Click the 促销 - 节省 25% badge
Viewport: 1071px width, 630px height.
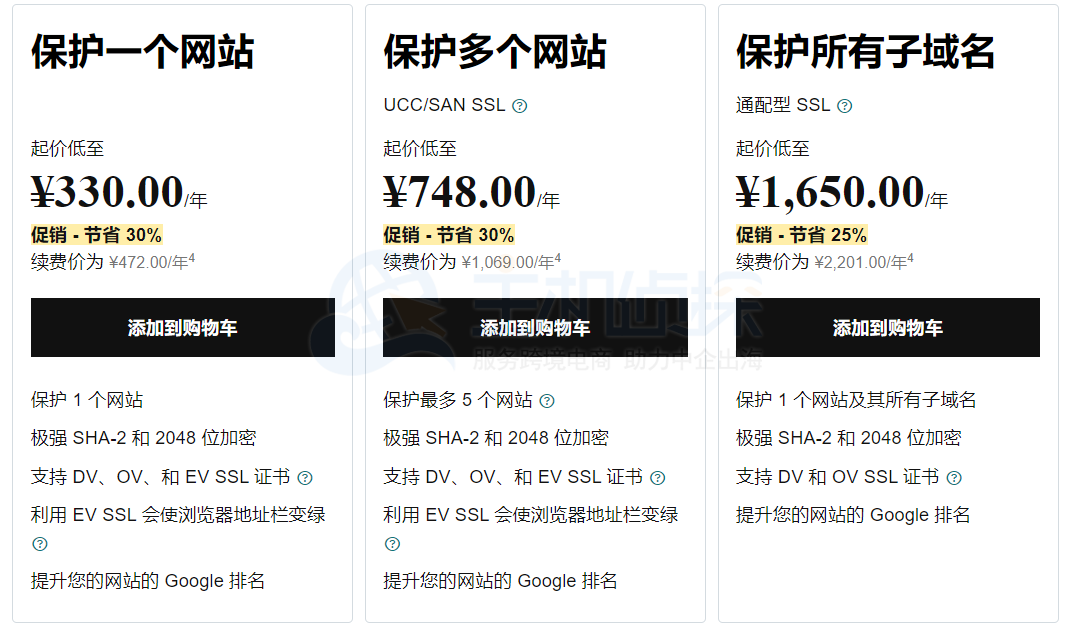(800, 234)
